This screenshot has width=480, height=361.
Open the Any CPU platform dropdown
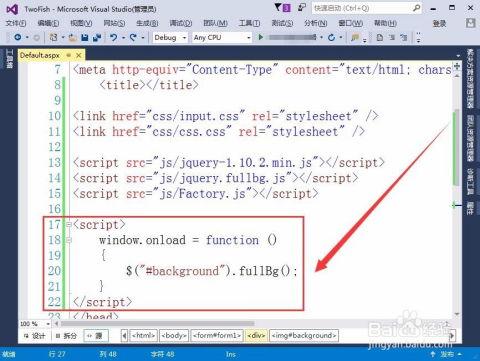pyautogui.click(x=222, y=37)
